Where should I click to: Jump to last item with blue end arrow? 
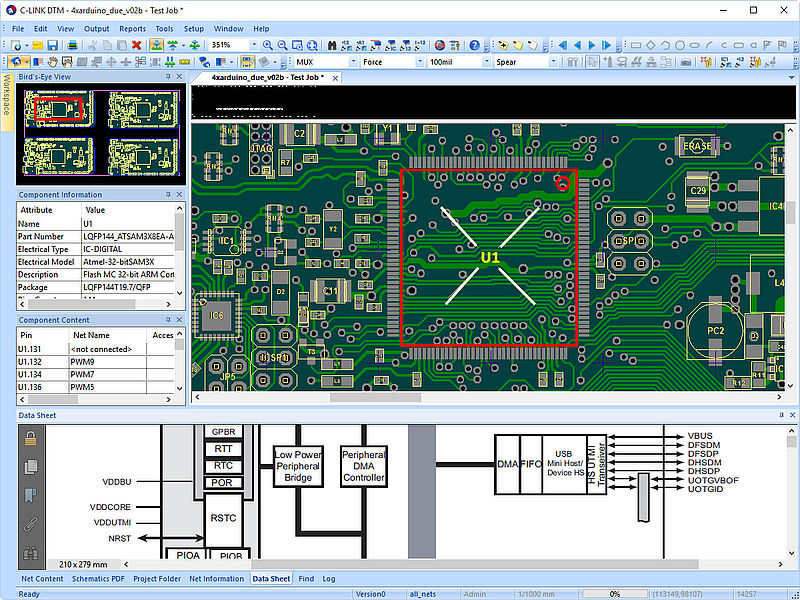coord(607,45)
